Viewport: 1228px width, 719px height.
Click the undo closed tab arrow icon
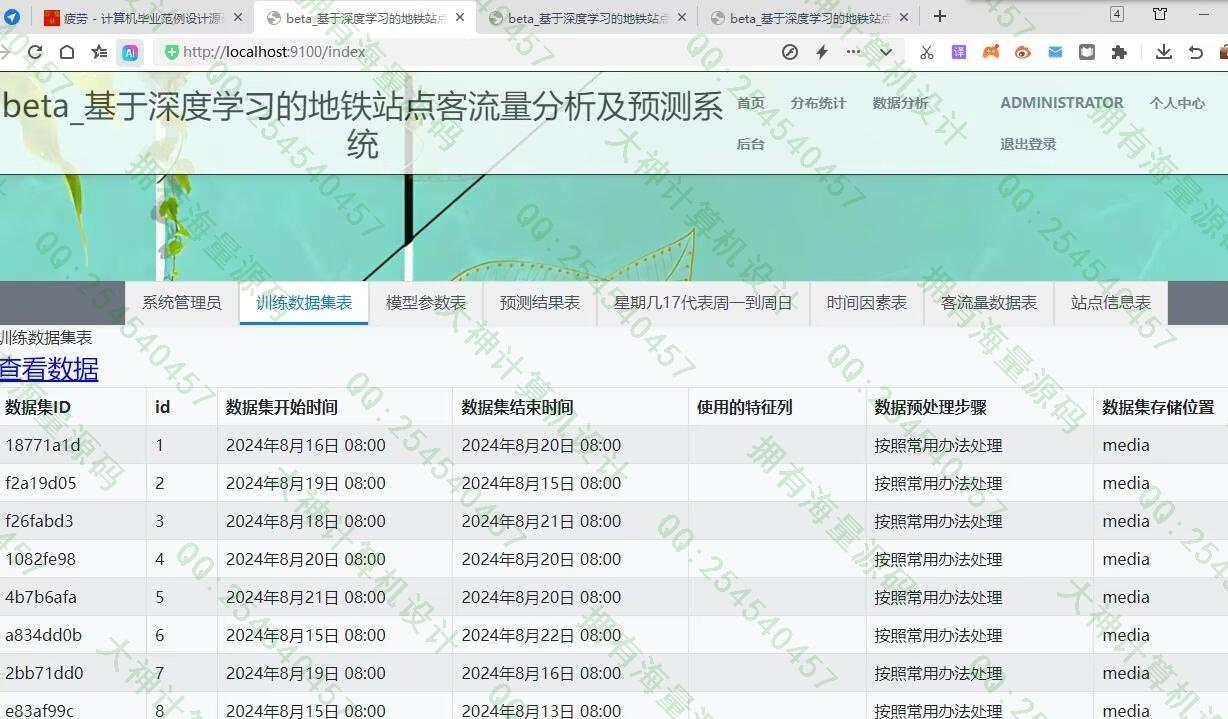tap(1196, 52)
